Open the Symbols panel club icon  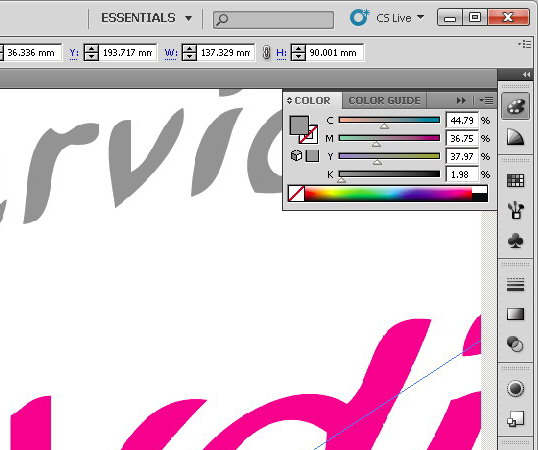pos(515,241)
